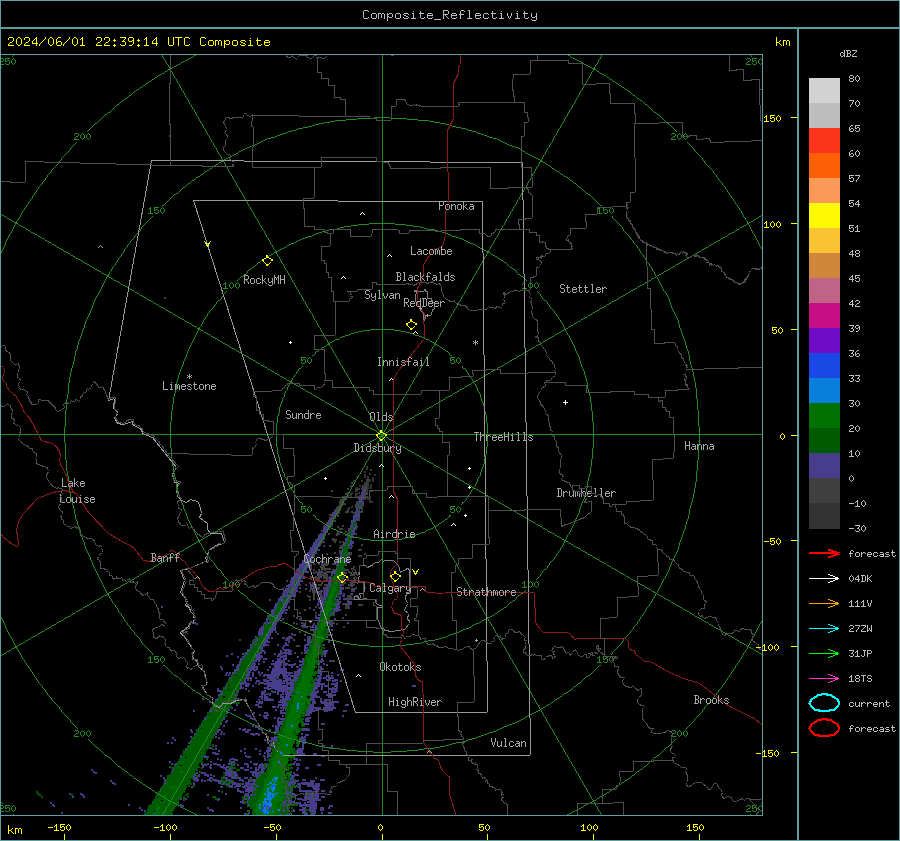Choose the bright green 30-20 dBZ swatch
The width and height of the screenshot is (900, 841).
(x=824, y=416)
